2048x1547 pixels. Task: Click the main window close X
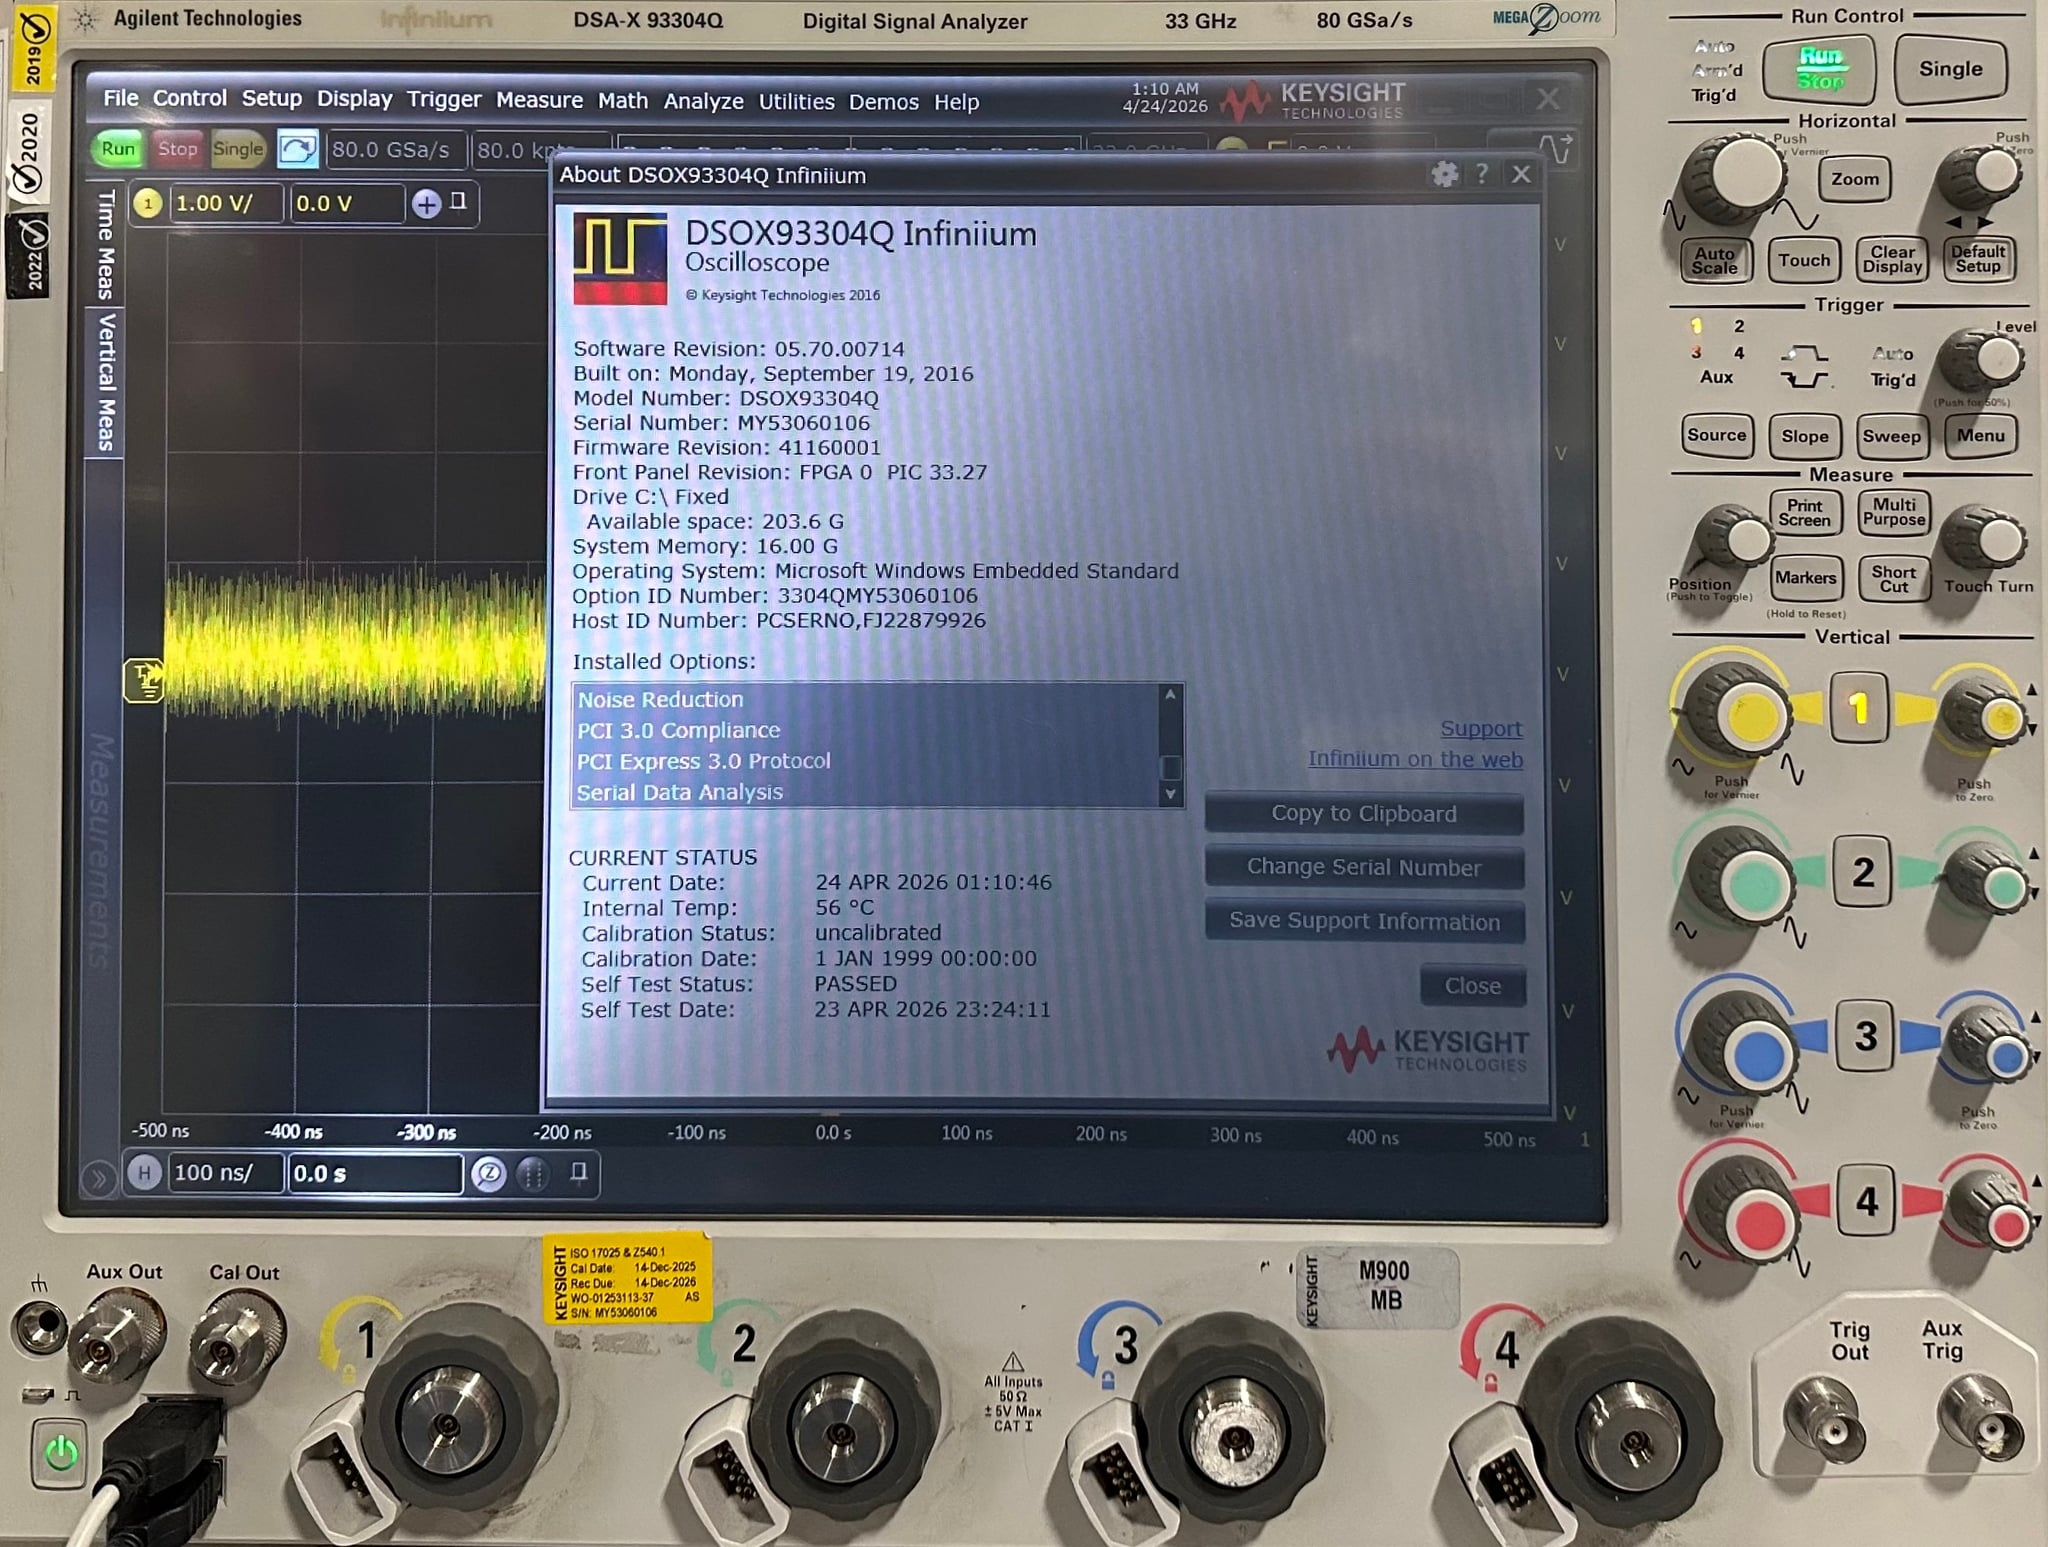pyautogui.click(x=1548, y=98)
